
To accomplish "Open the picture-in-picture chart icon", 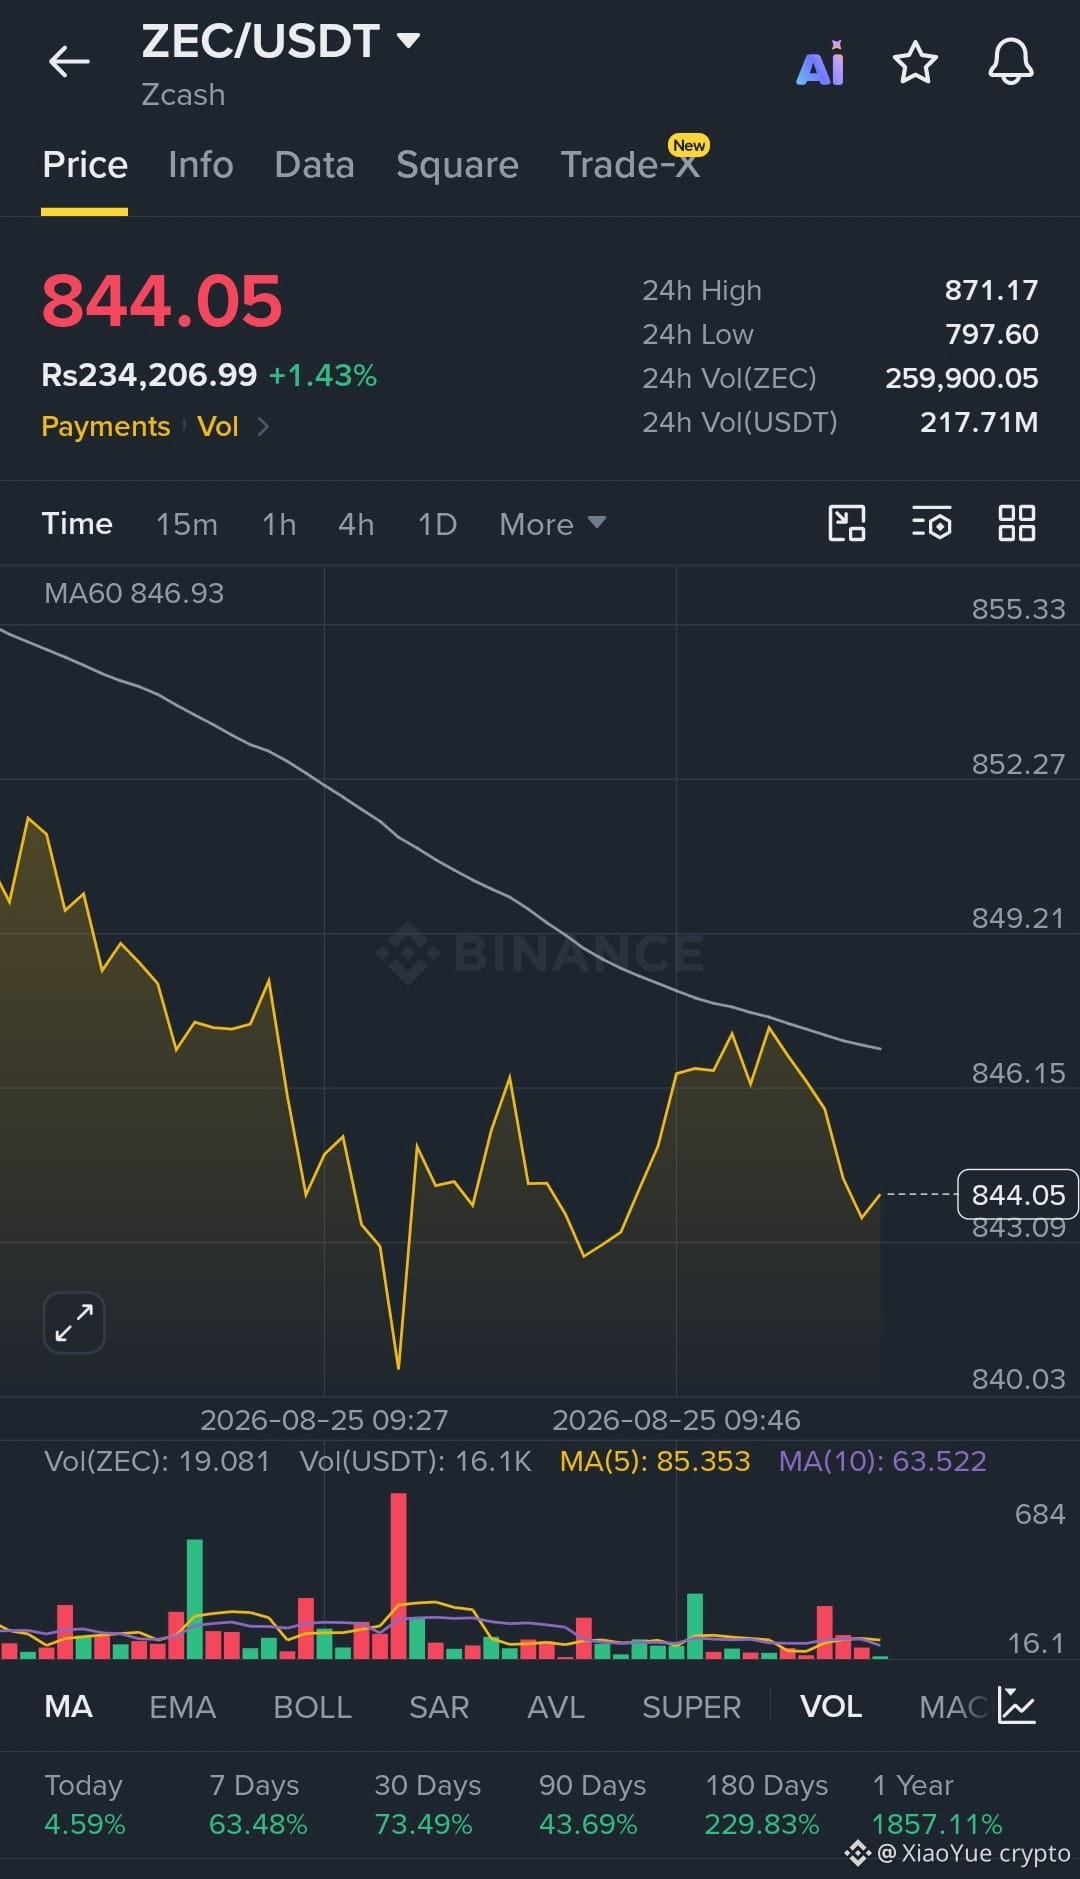I will [847, 523].
